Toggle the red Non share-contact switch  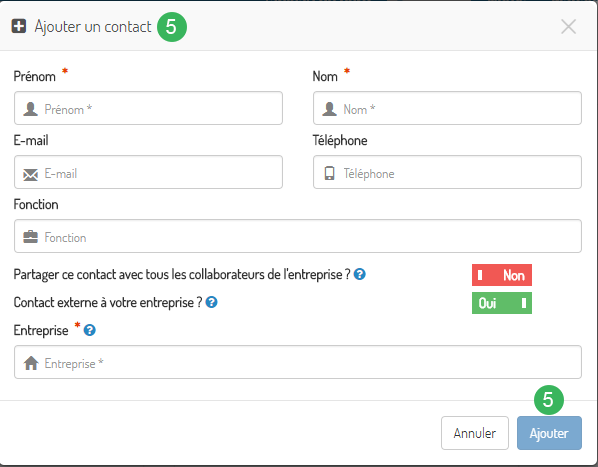pyautogui.click(x=502, y=275)
